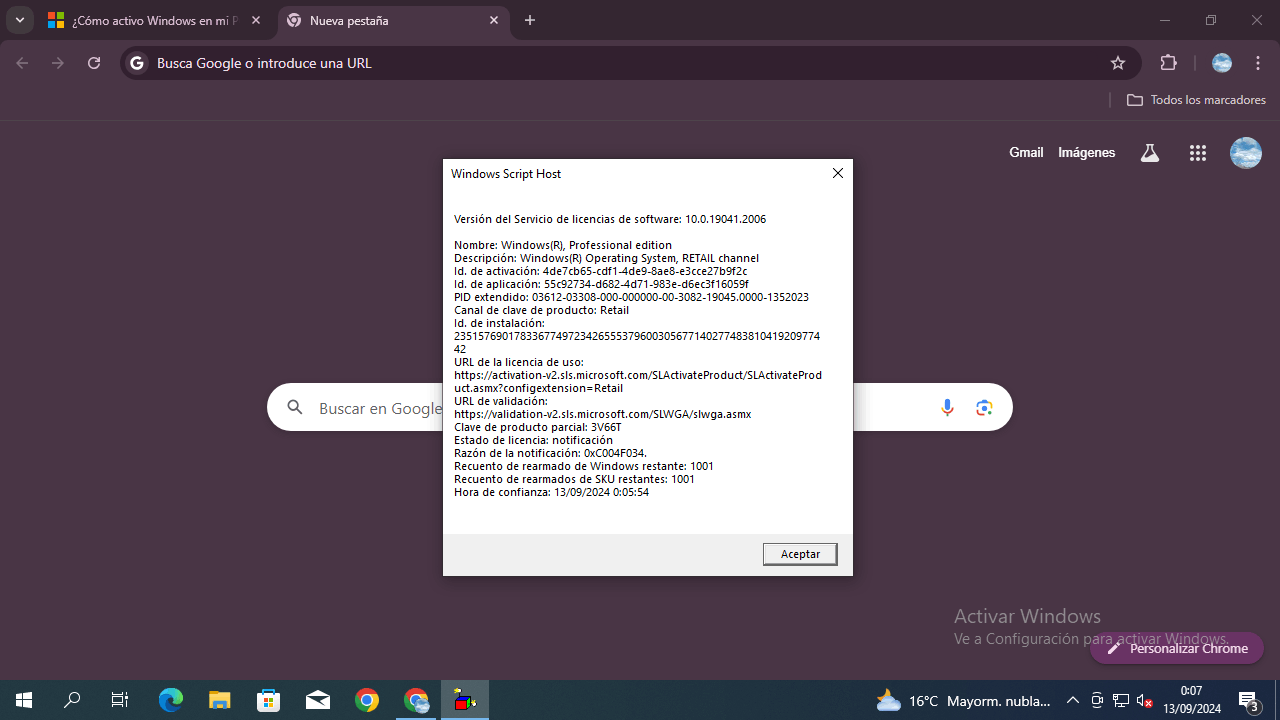
Task: Open the Chrome taskbar icon with profile badge
Action: 416,700
